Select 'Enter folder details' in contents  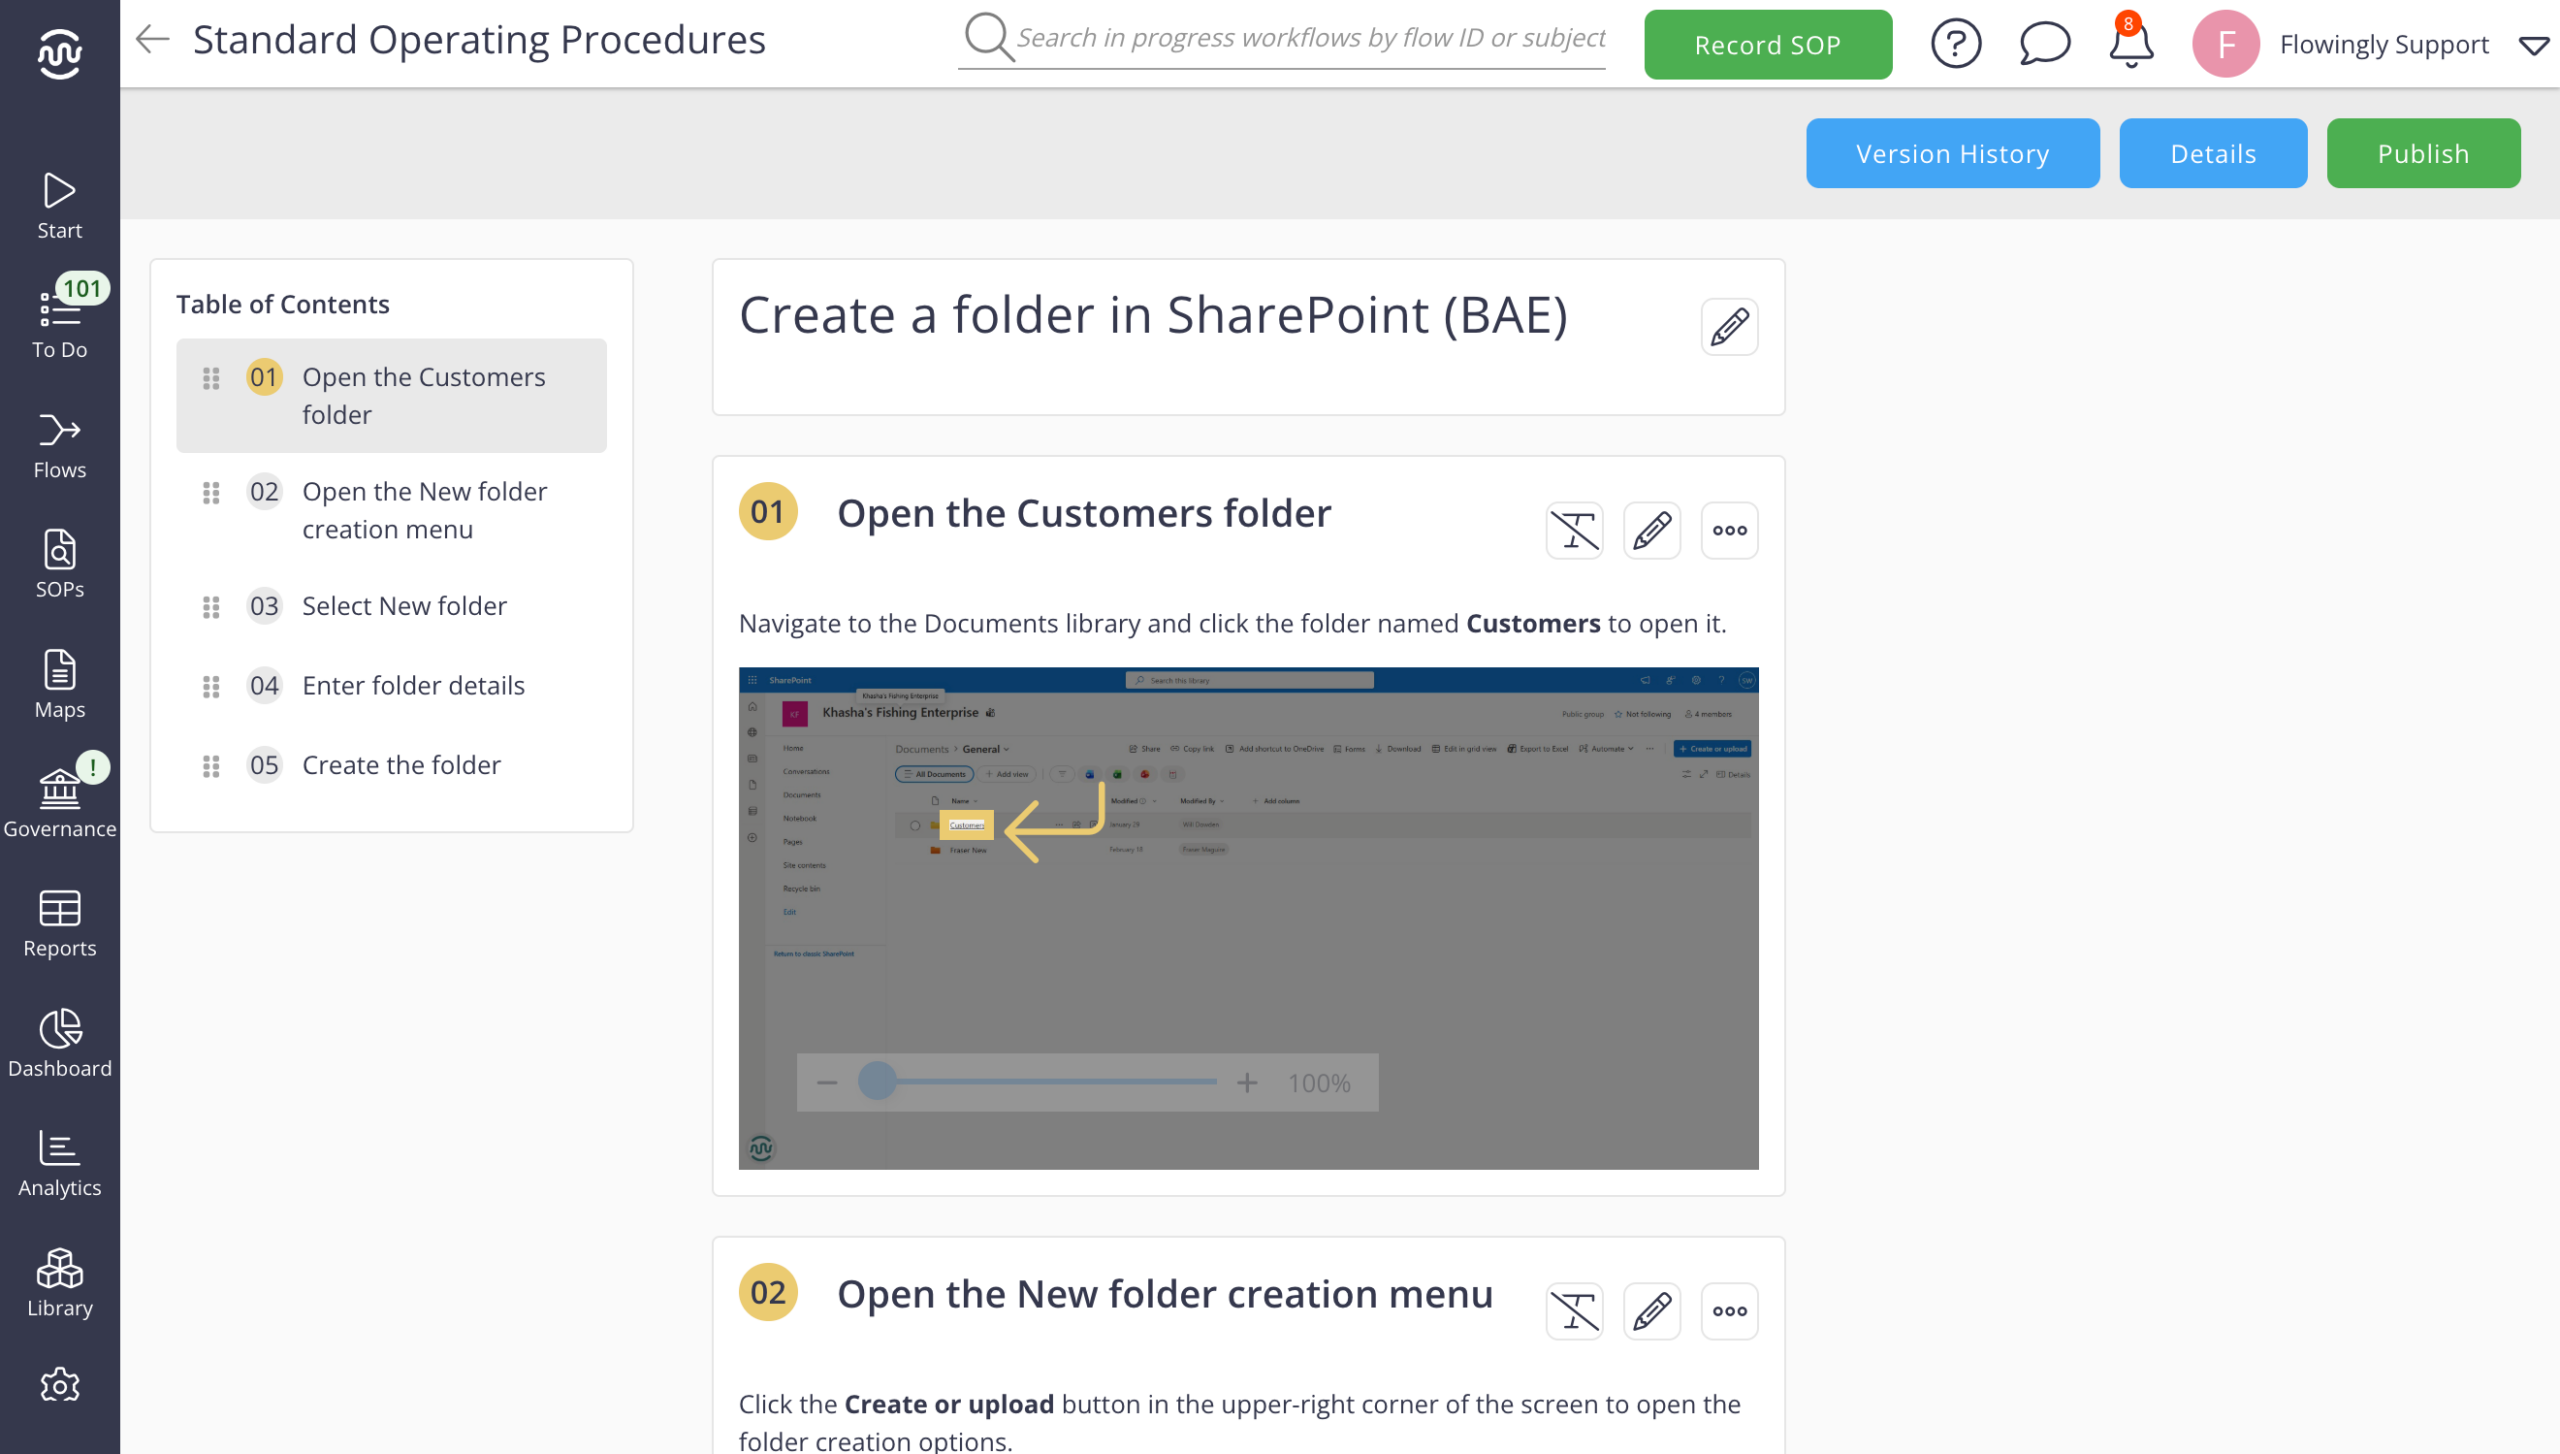413,685
